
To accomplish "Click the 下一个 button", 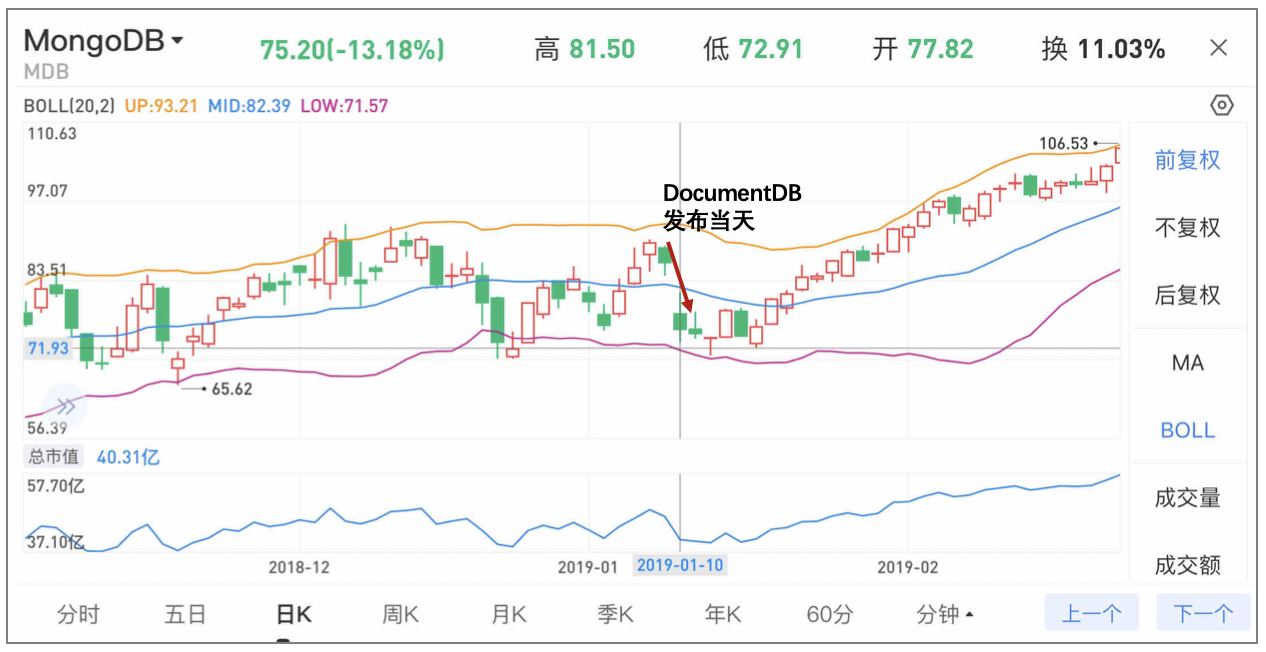I will (x=1203, y=613).
